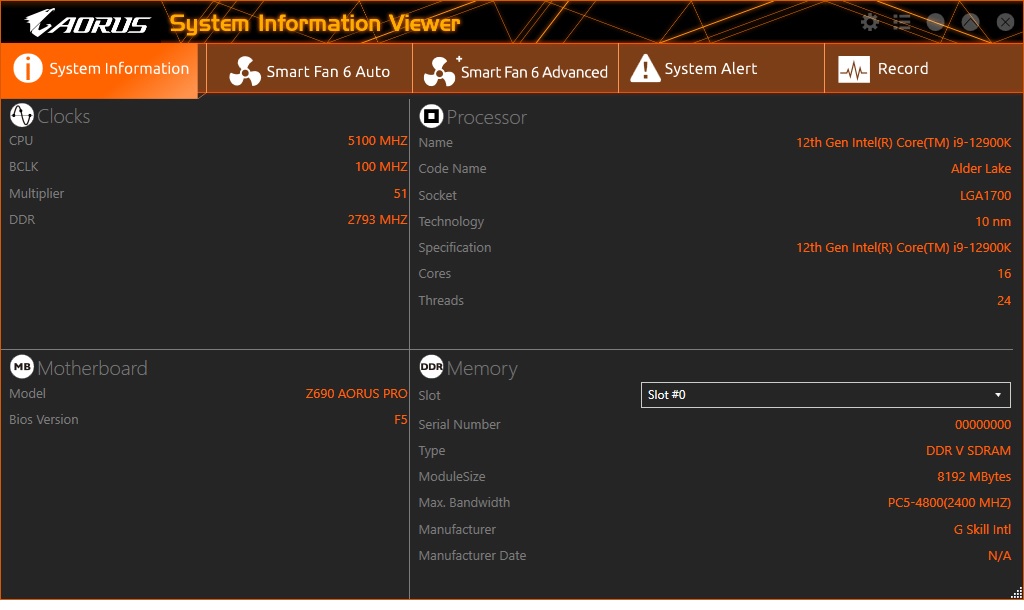Click the Max. Bandwidth value PC5-4800(2400 MHZ)
Screen dimensions: 1024x610
950,503
